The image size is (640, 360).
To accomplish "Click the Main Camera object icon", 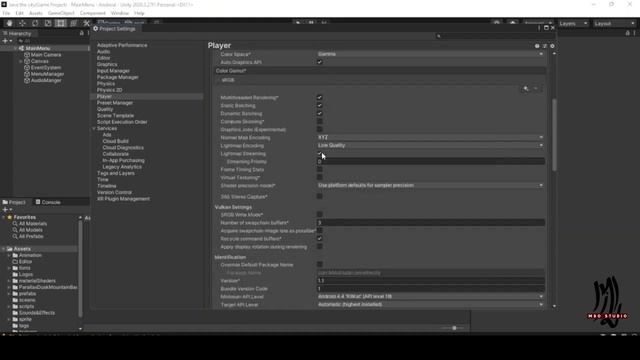I will pyautogui.click(x=27, y=55).
